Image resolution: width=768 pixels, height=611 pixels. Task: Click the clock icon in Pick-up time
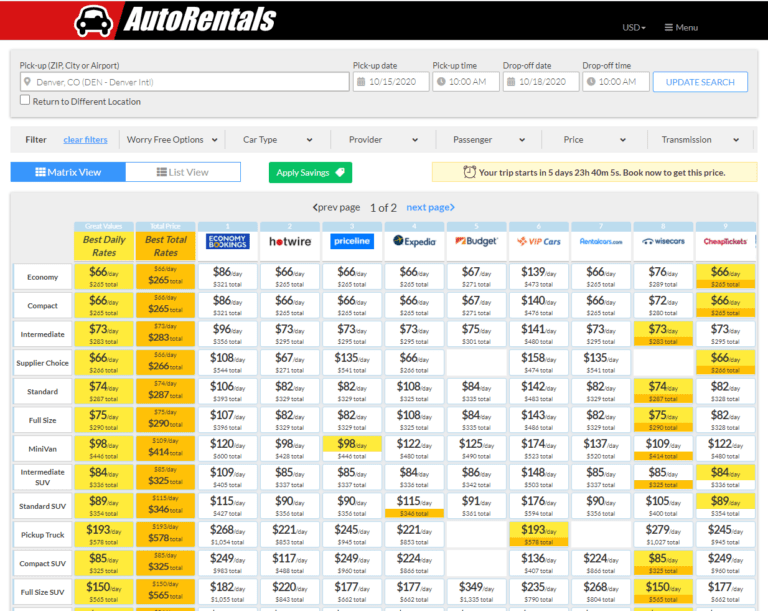click(x=441, y=82)
